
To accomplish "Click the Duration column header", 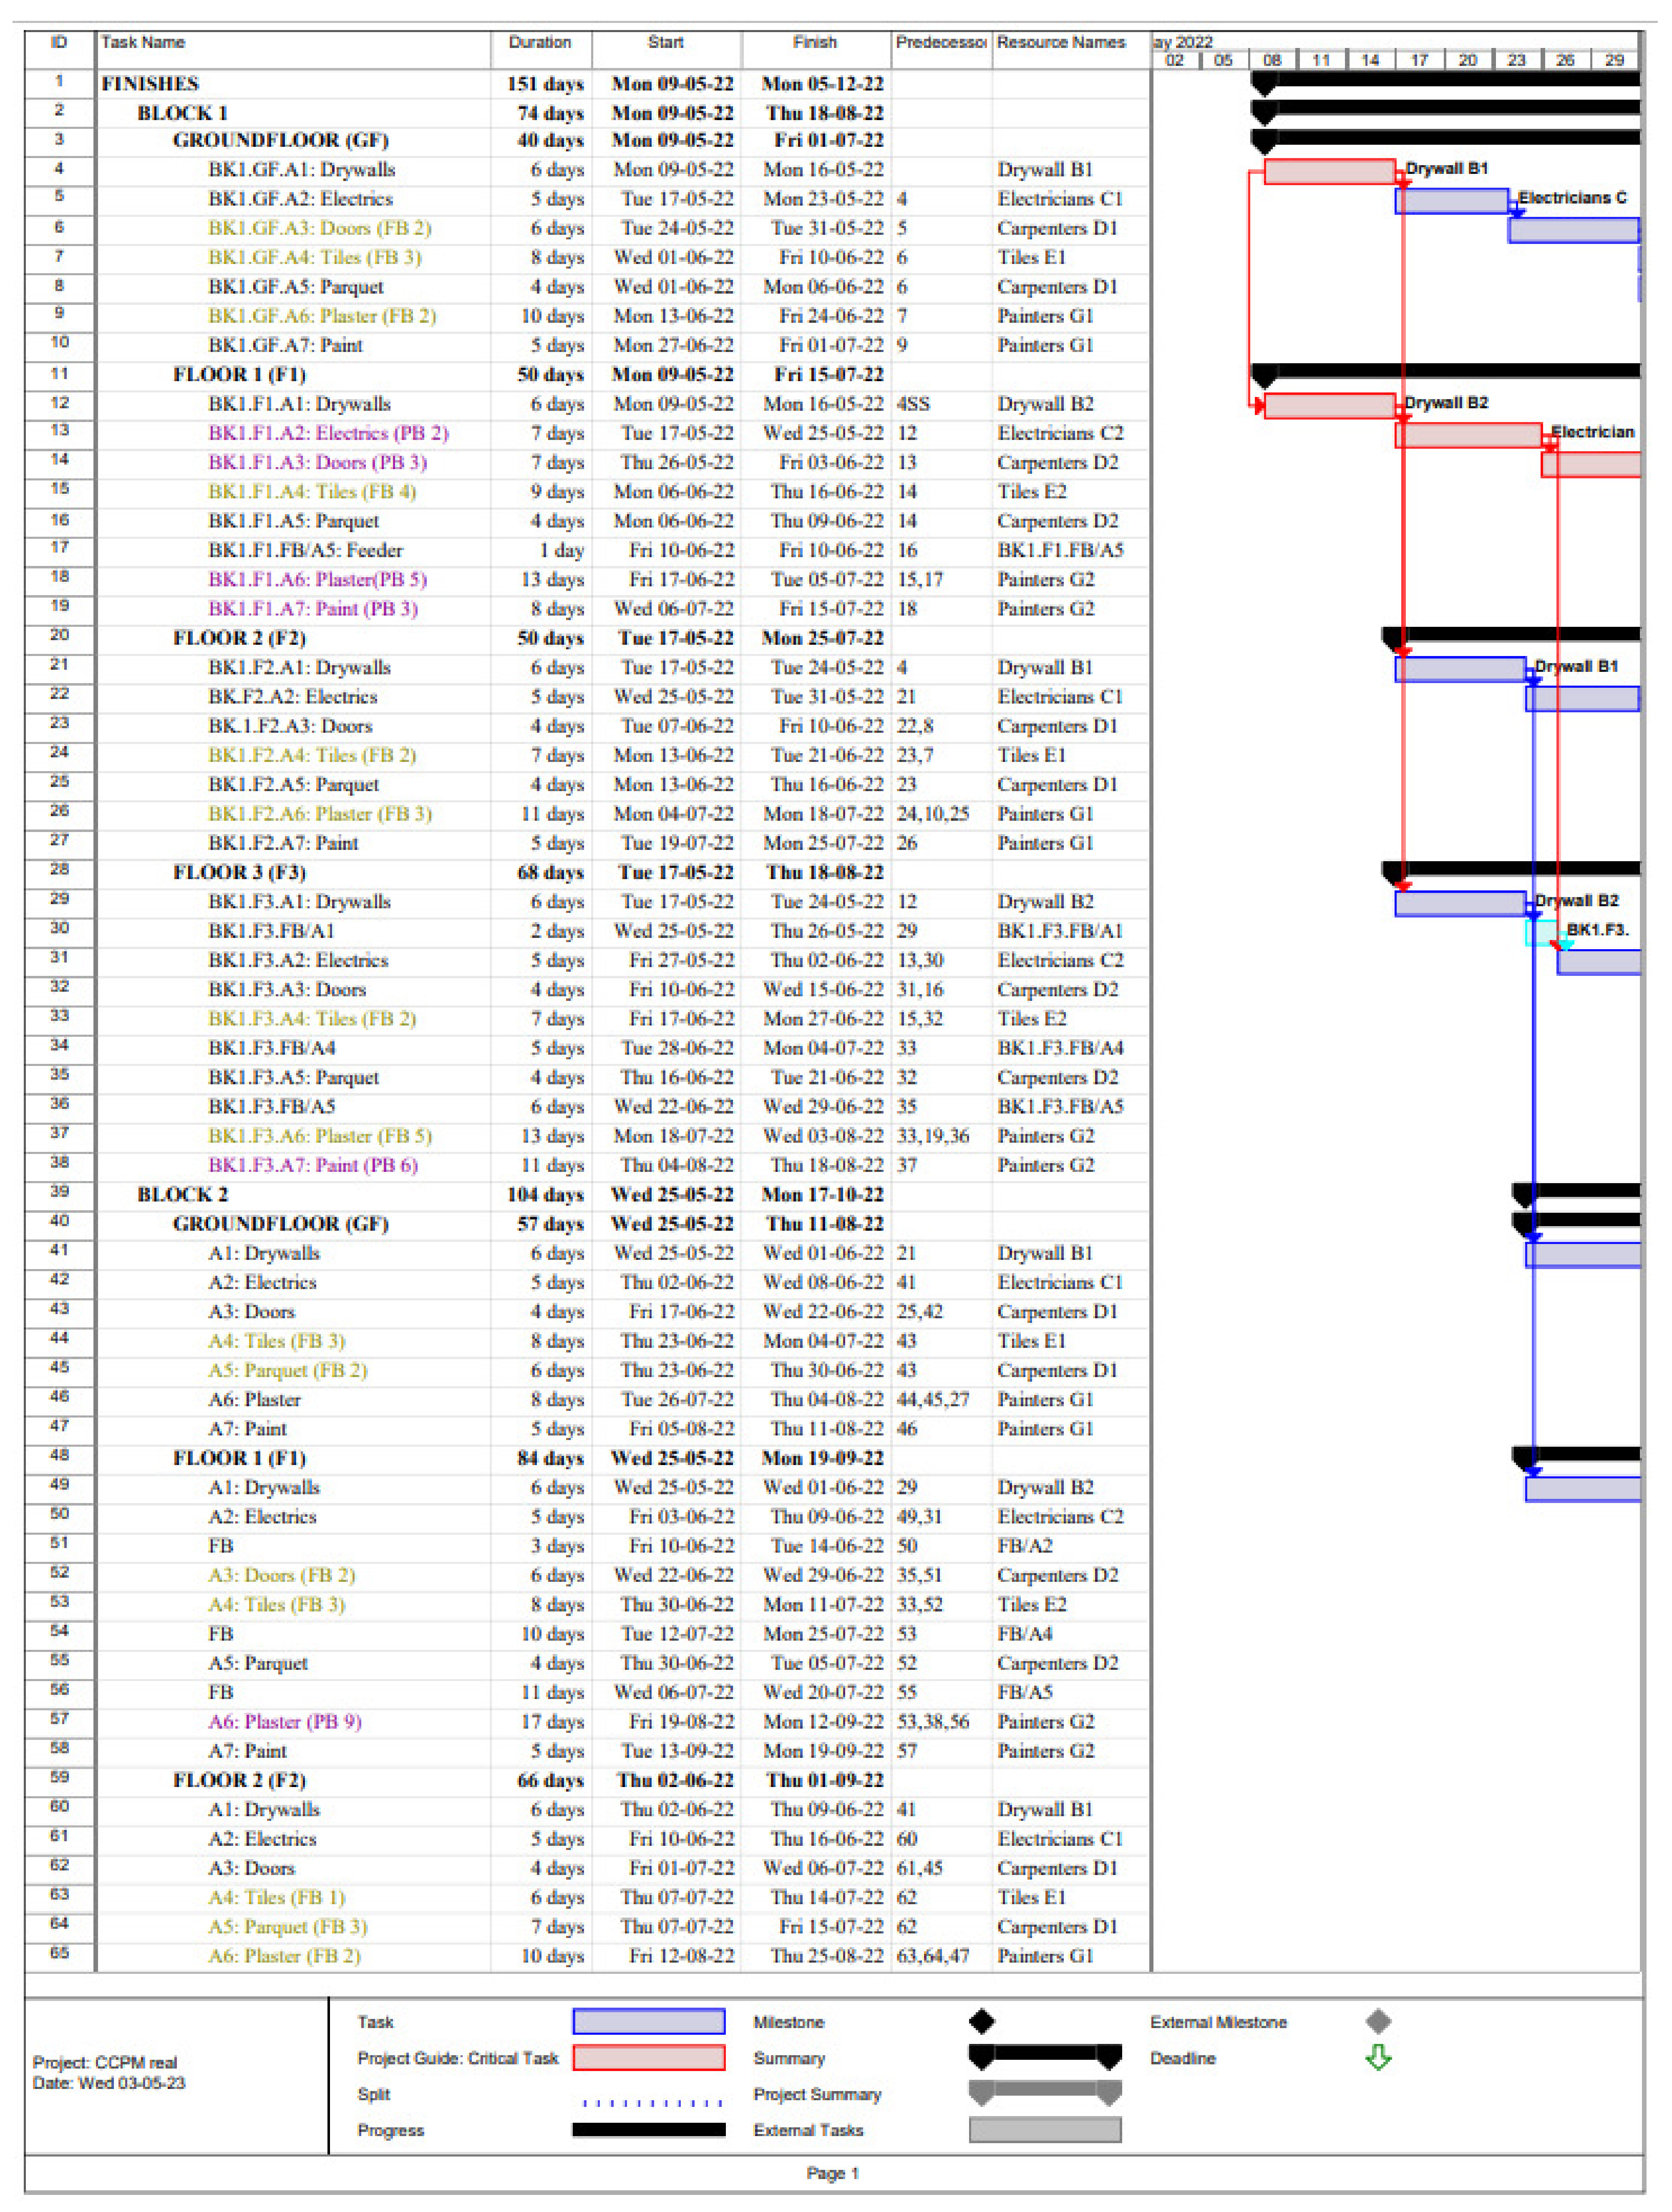I will click(539, 42).
